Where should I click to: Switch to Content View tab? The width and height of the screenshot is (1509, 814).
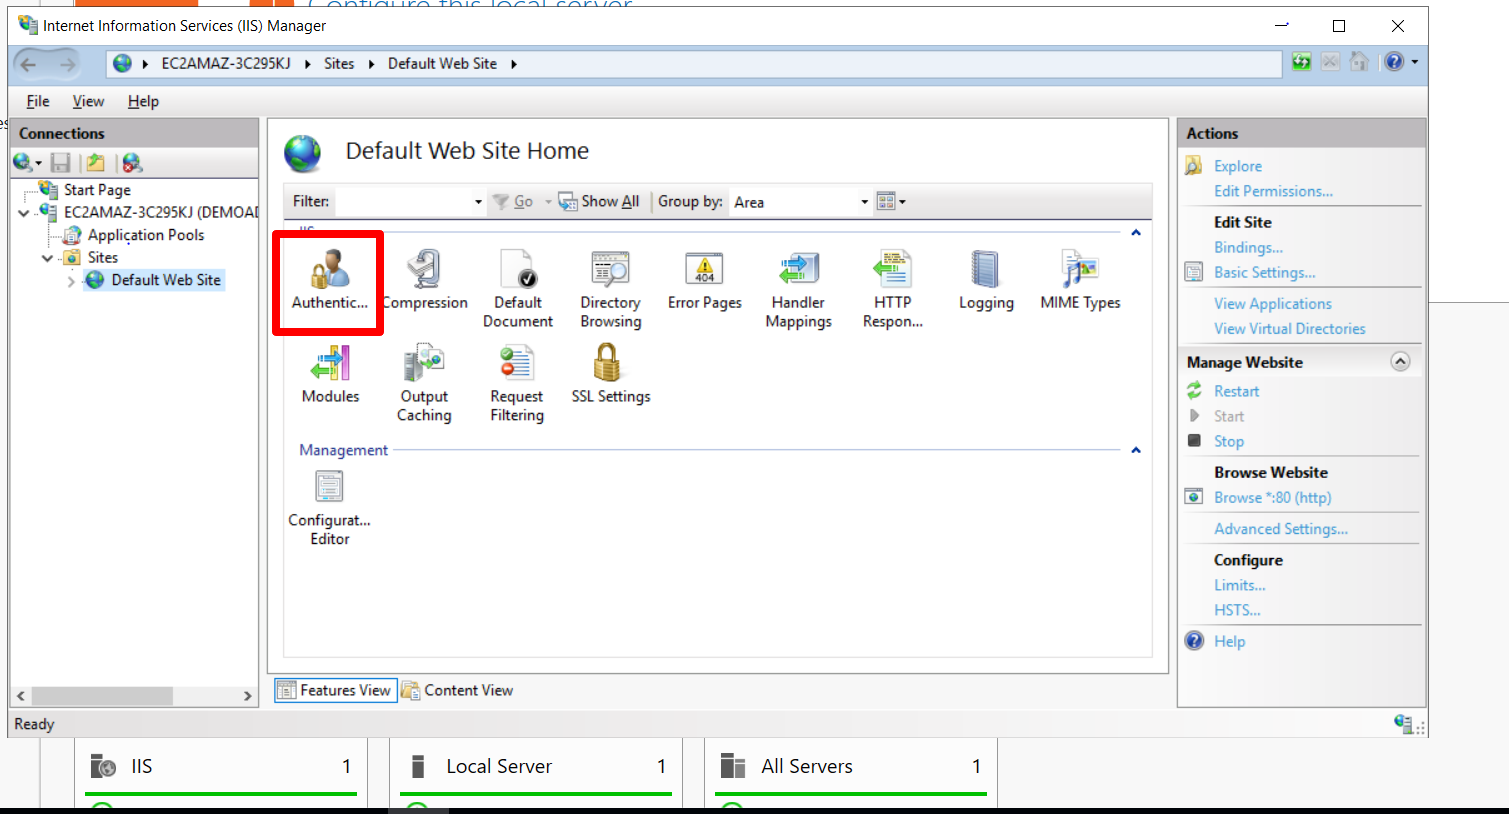[458, 690]
